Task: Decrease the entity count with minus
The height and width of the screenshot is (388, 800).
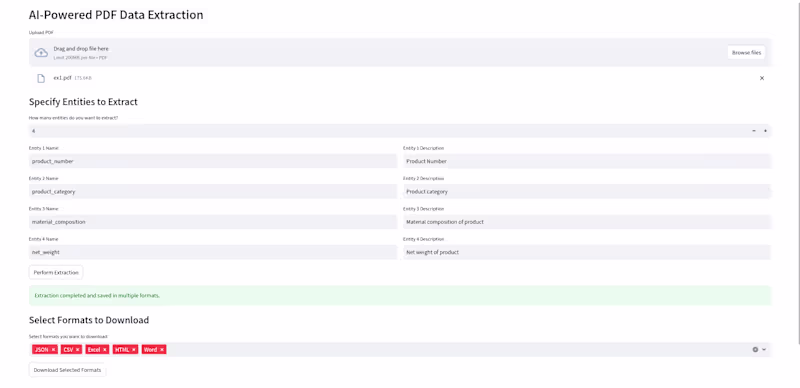Action: (754, 131)
